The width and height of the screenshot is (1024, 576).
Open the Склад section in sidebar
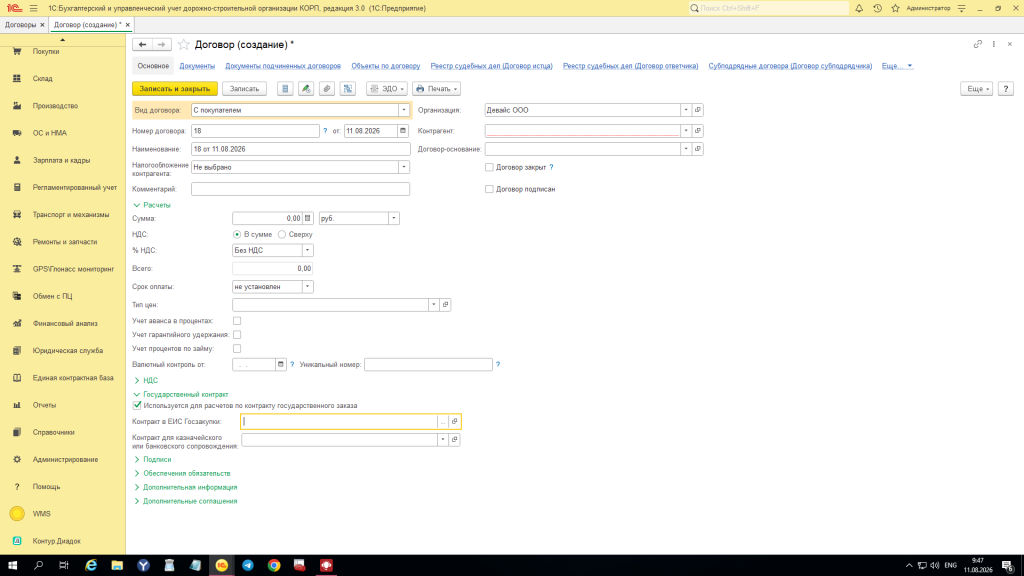coord(42,78)
